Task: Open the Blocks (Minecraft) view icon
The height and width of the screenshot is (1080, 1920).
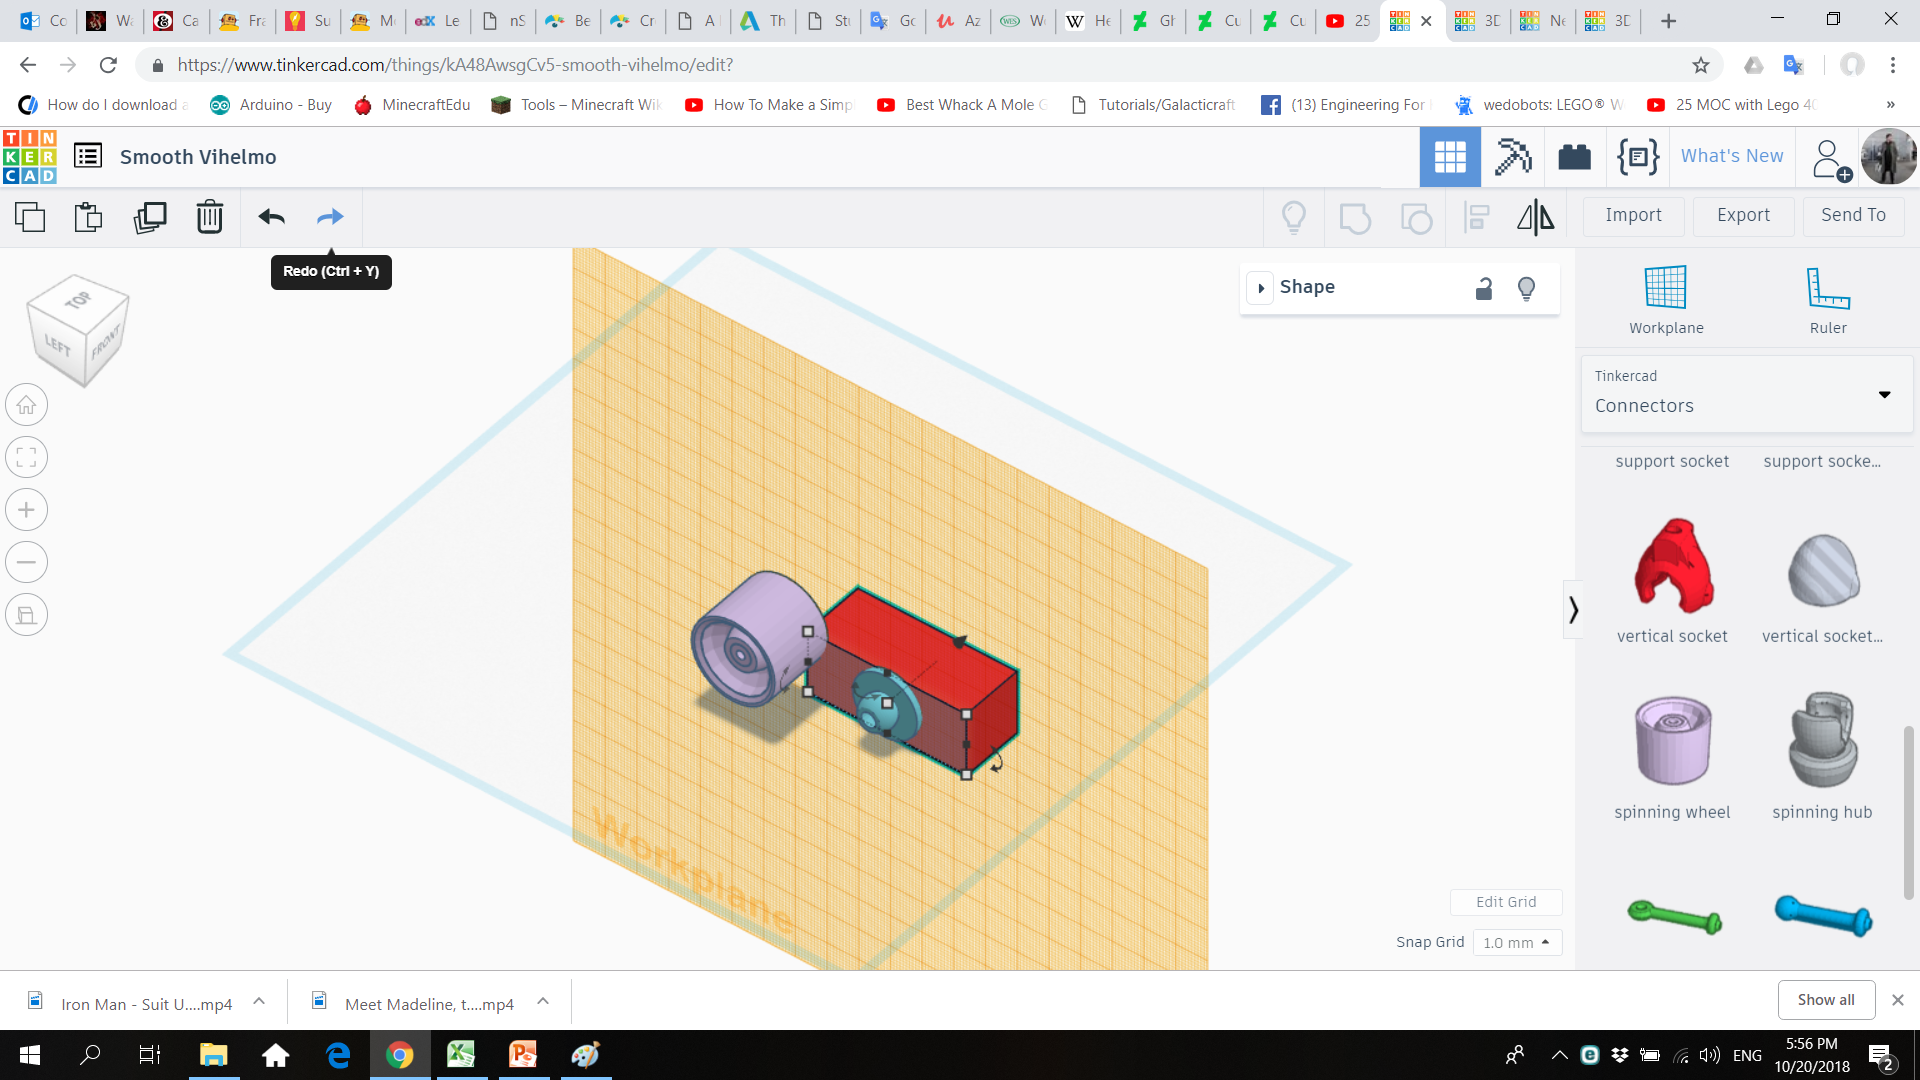Action: [x=1512, y=157]
